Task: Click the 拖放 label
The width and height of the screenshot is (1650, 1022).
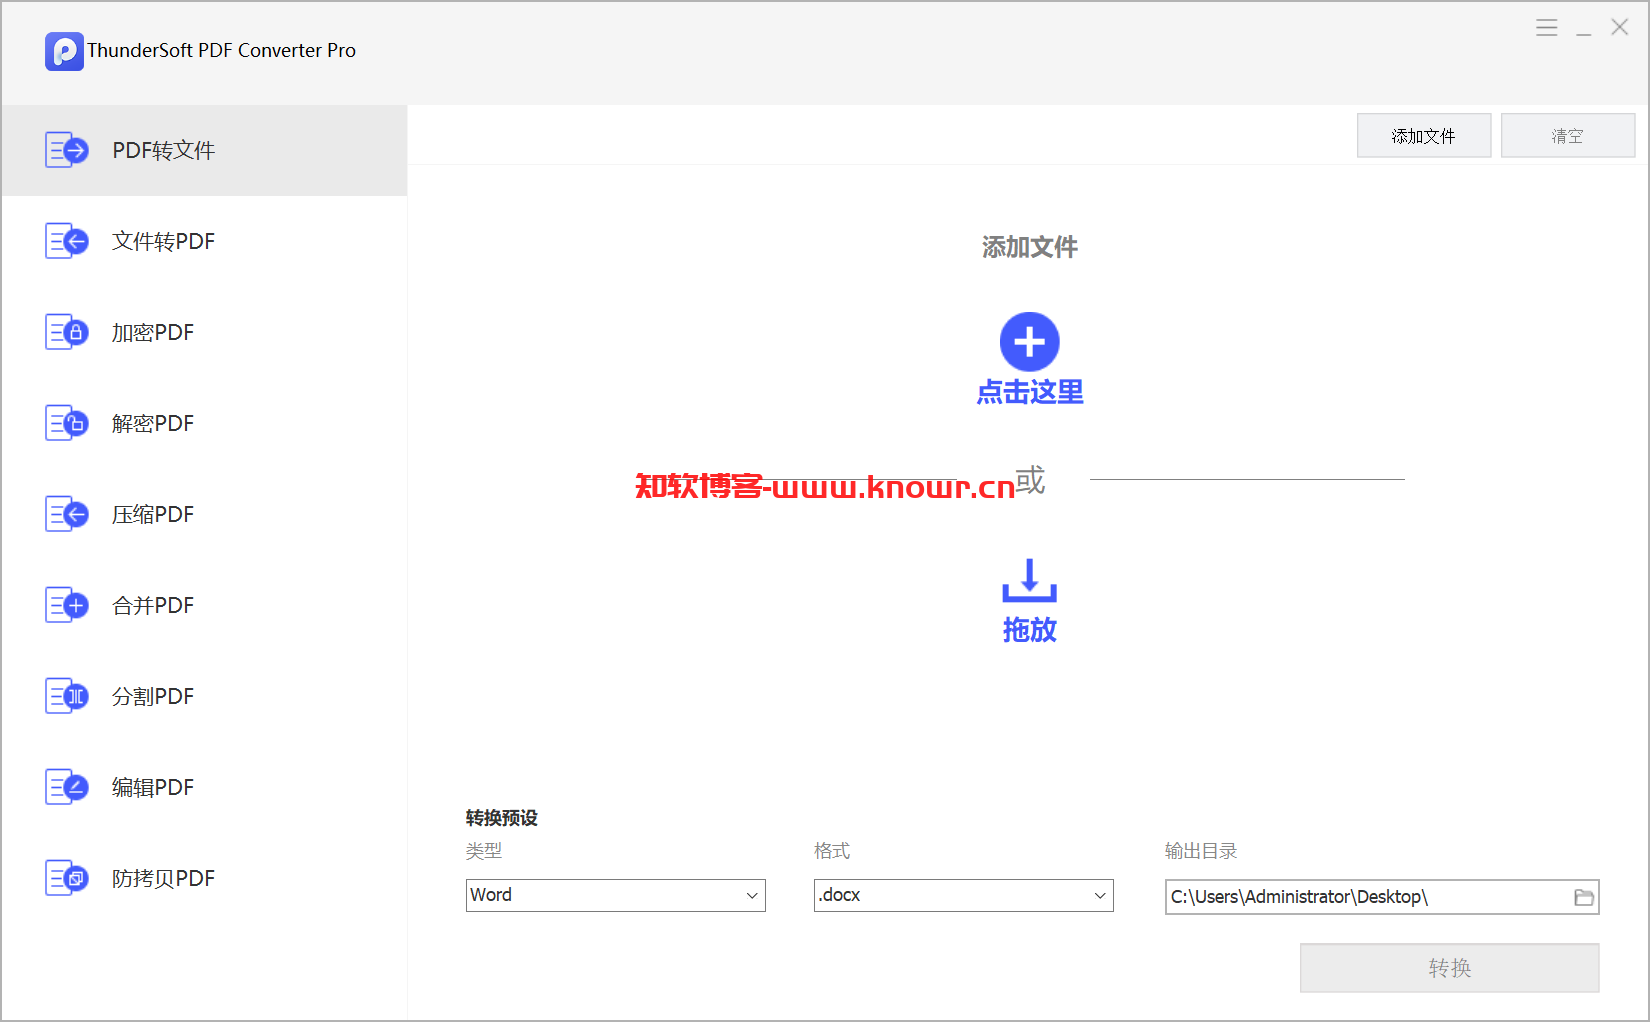Action: click(x=1029, y=630)
